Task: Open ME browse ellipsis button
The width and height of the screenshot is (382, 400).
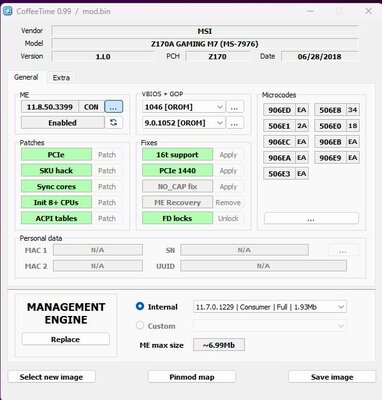Action: [113, 107]
